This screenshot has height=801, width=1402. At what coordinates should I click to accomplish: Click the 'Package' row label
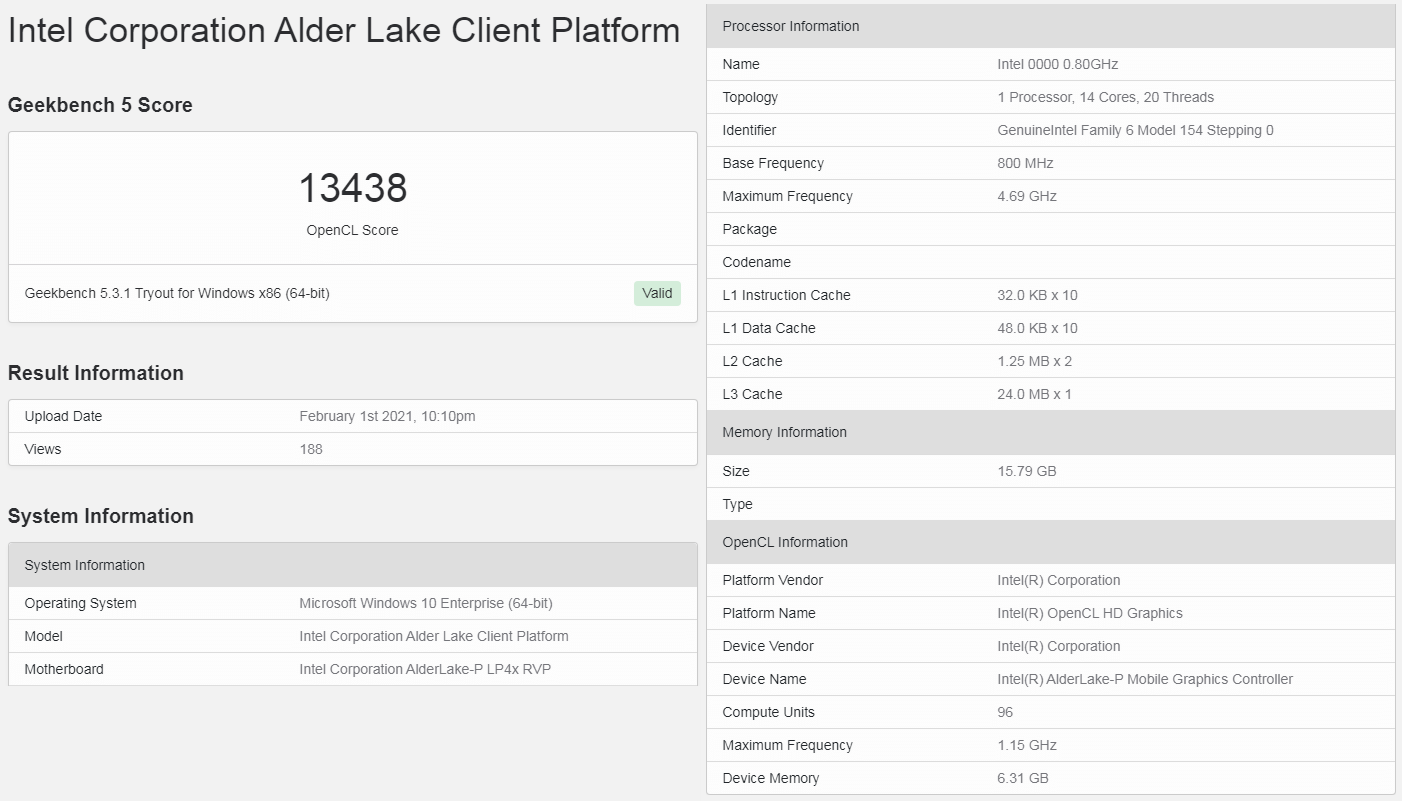[x=750, y=229]
